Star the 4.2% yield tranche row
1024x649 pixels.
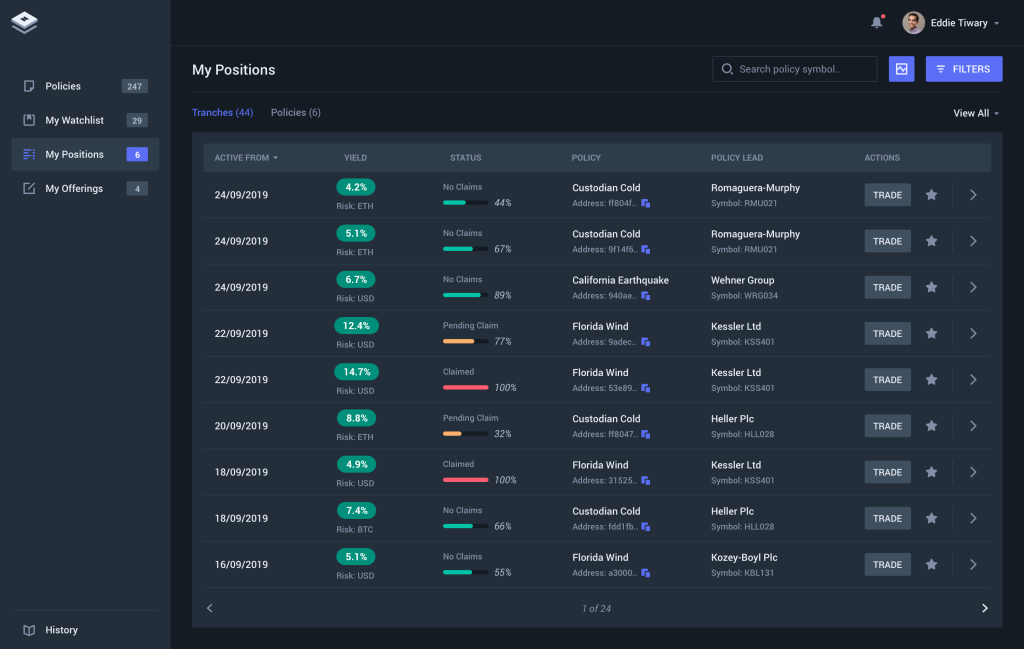(x=931, y=195)
